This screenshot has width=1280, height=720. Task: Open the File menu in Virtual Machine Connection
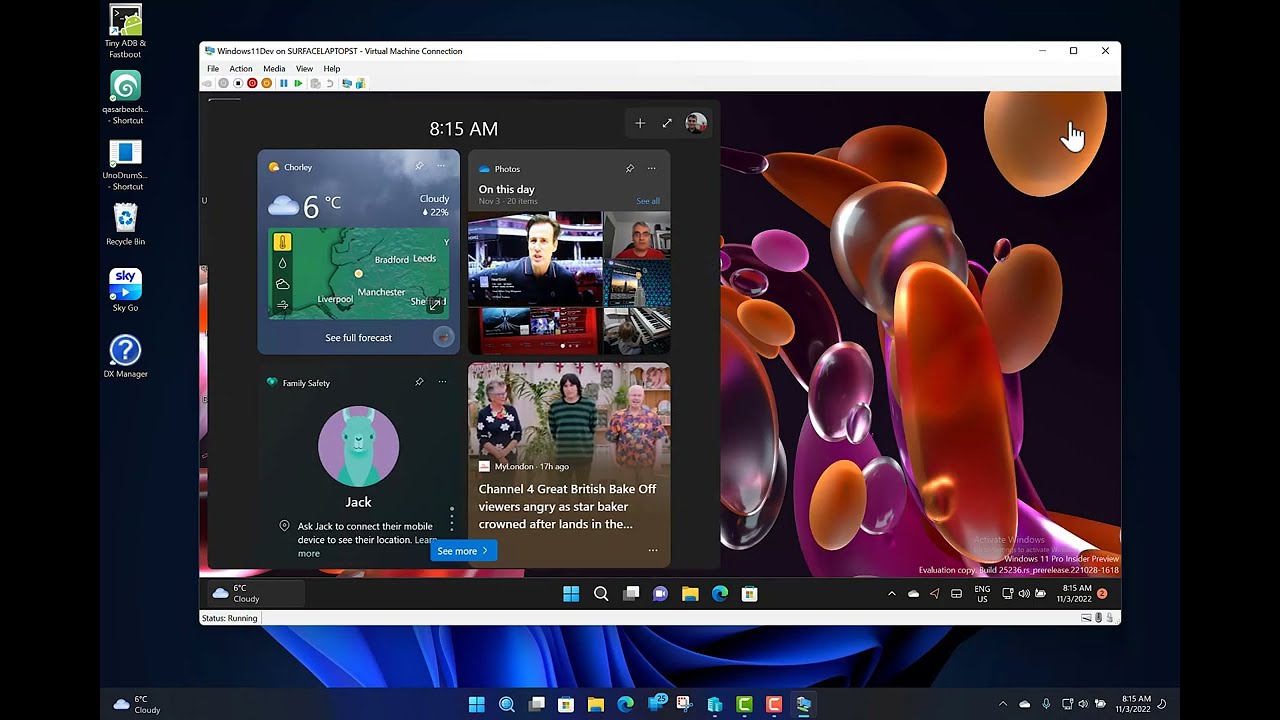[213, 69]
